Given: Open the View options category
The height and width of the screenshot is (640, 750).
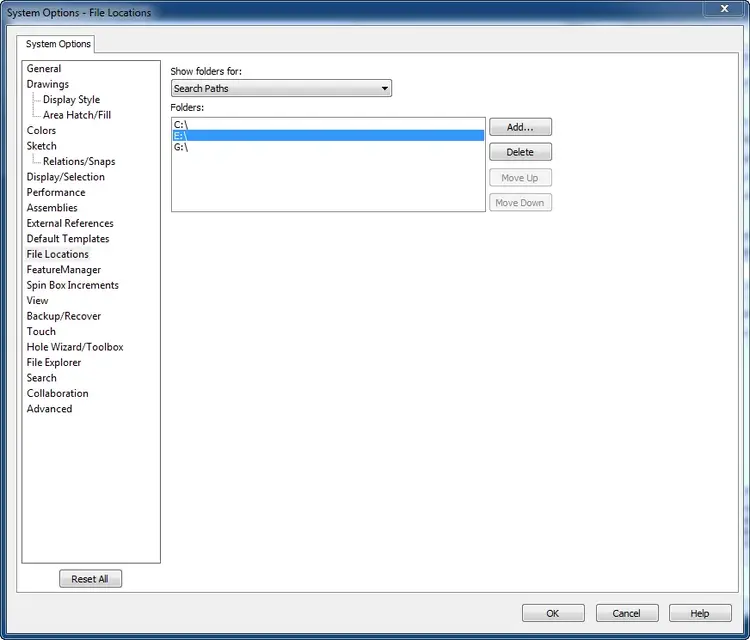Looking at the screenshot, I should pyautogui.click(x=37, y=300).
